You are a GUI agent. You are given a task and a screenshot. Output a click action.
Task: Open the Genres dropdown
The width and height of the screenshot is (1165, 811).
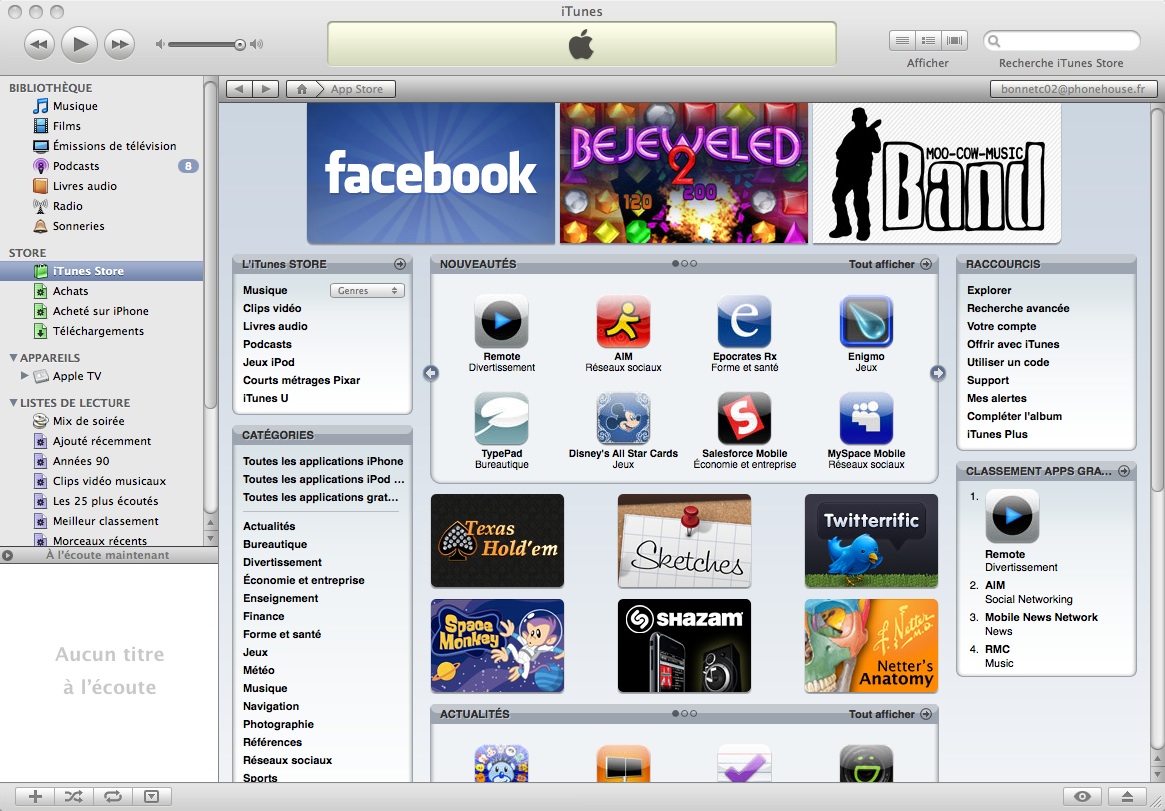click(367, 290)
